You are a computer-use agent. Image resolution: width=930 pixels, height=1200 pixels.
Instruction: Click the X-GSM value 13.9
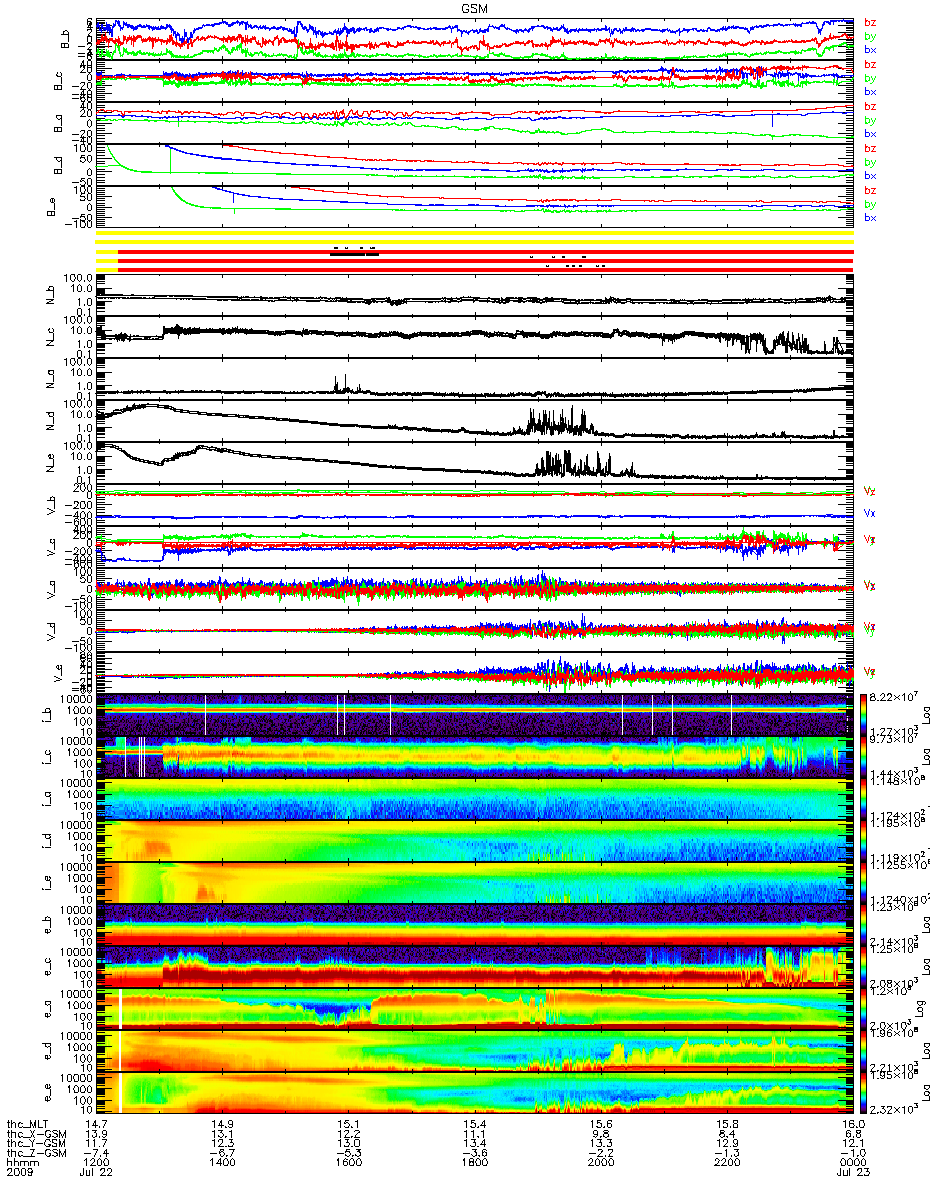pyautogui.click(x=96, y=1133)
